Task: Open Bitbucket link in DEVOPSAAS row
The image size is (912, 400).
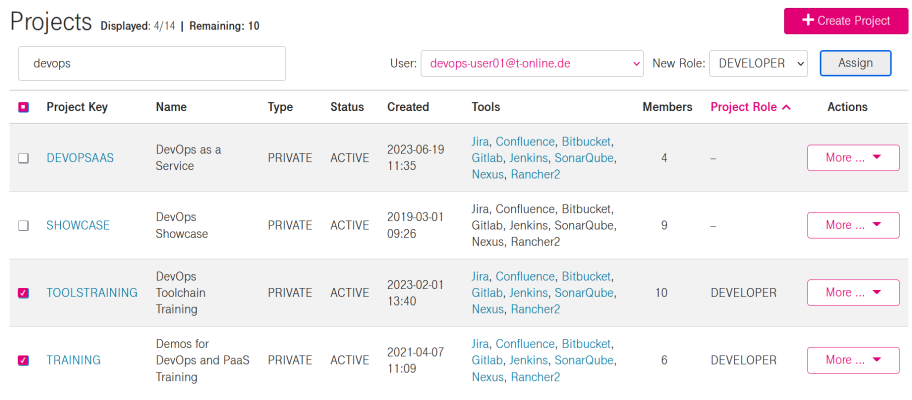Action: pyautogui.click(x=586, y=141)
